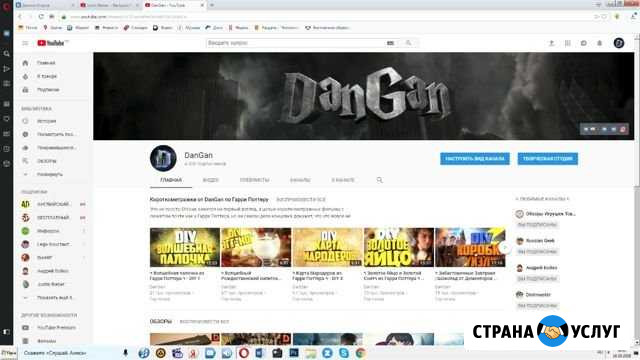Open Андрей Boiko subscription in left sidebar
640x360 pixels.
53,271
